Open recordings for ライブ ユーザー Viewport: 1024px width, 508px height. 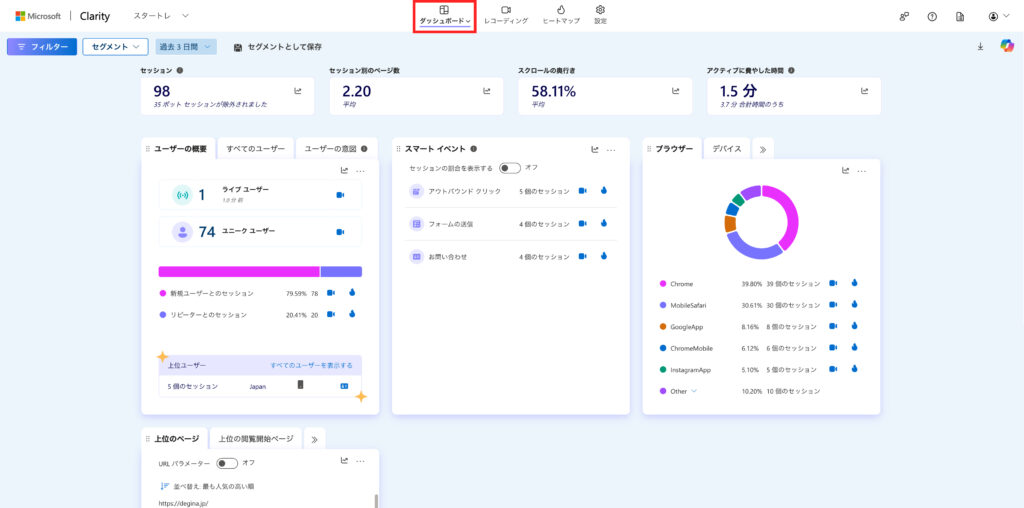click(340, 195)
